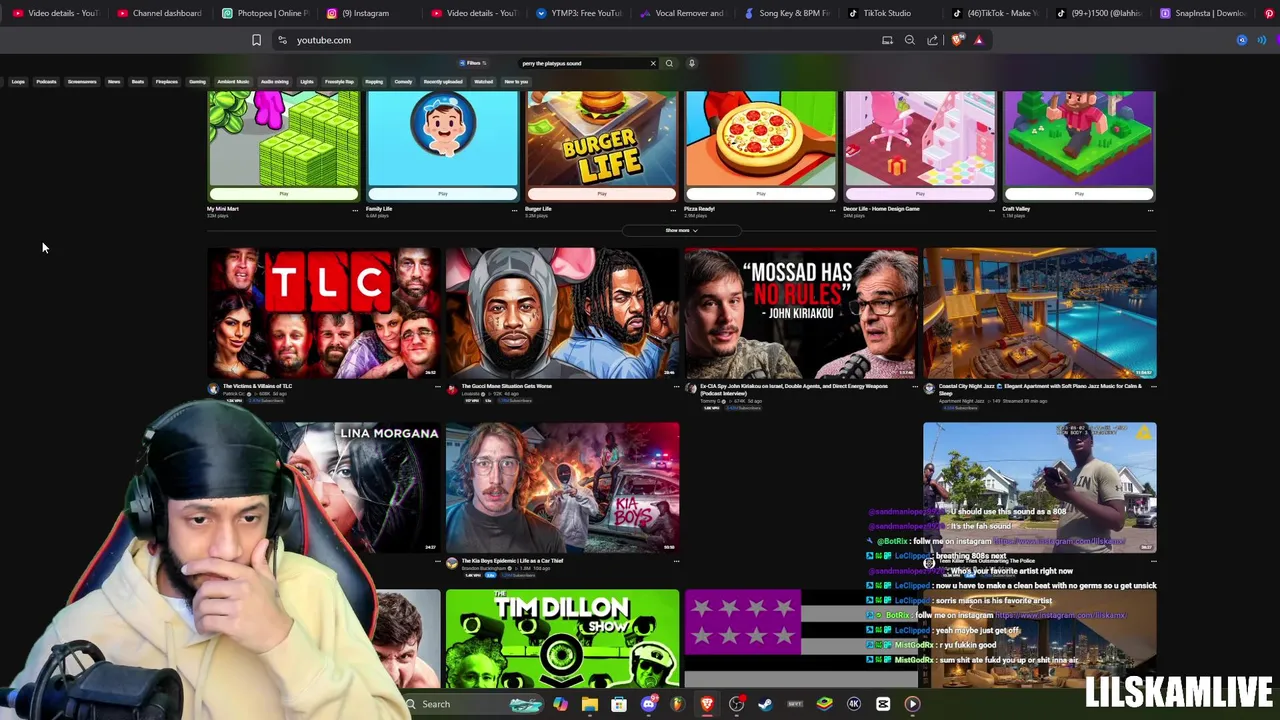Viewport: 1280px width, 720px height.
Task: Open the Burger Life game thumbnail
Action: [601, 139]
